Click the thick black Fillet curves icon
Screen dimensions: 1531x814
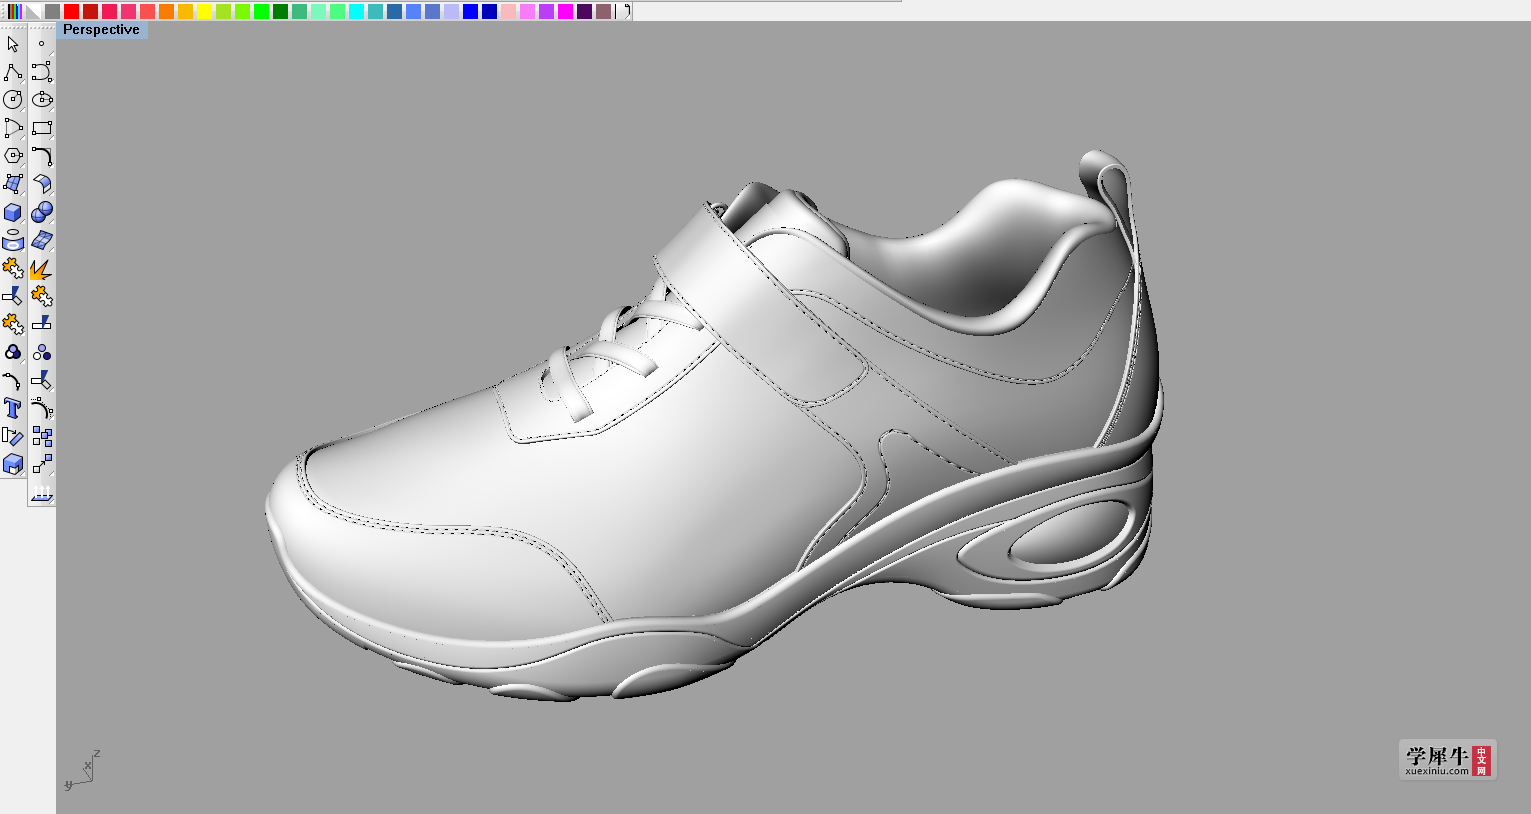click(x=41, y=156)
